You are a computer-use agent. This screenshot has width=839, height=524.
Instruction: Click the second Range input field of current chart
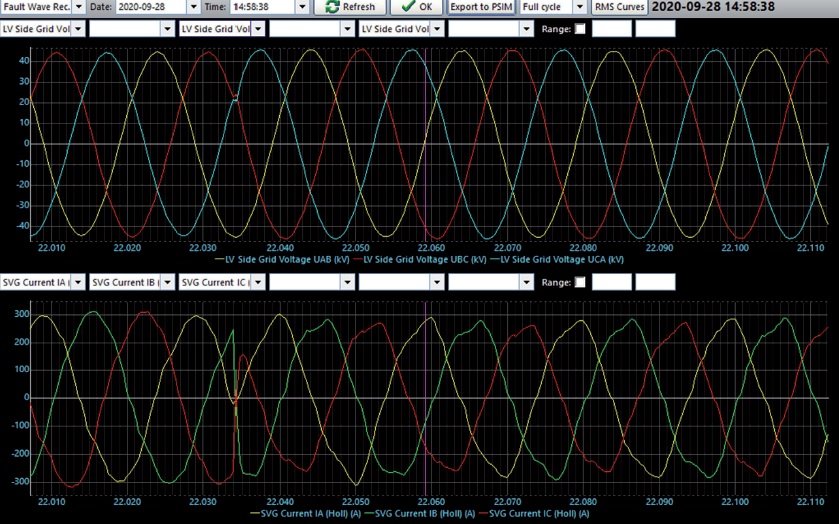coord(655,282)
